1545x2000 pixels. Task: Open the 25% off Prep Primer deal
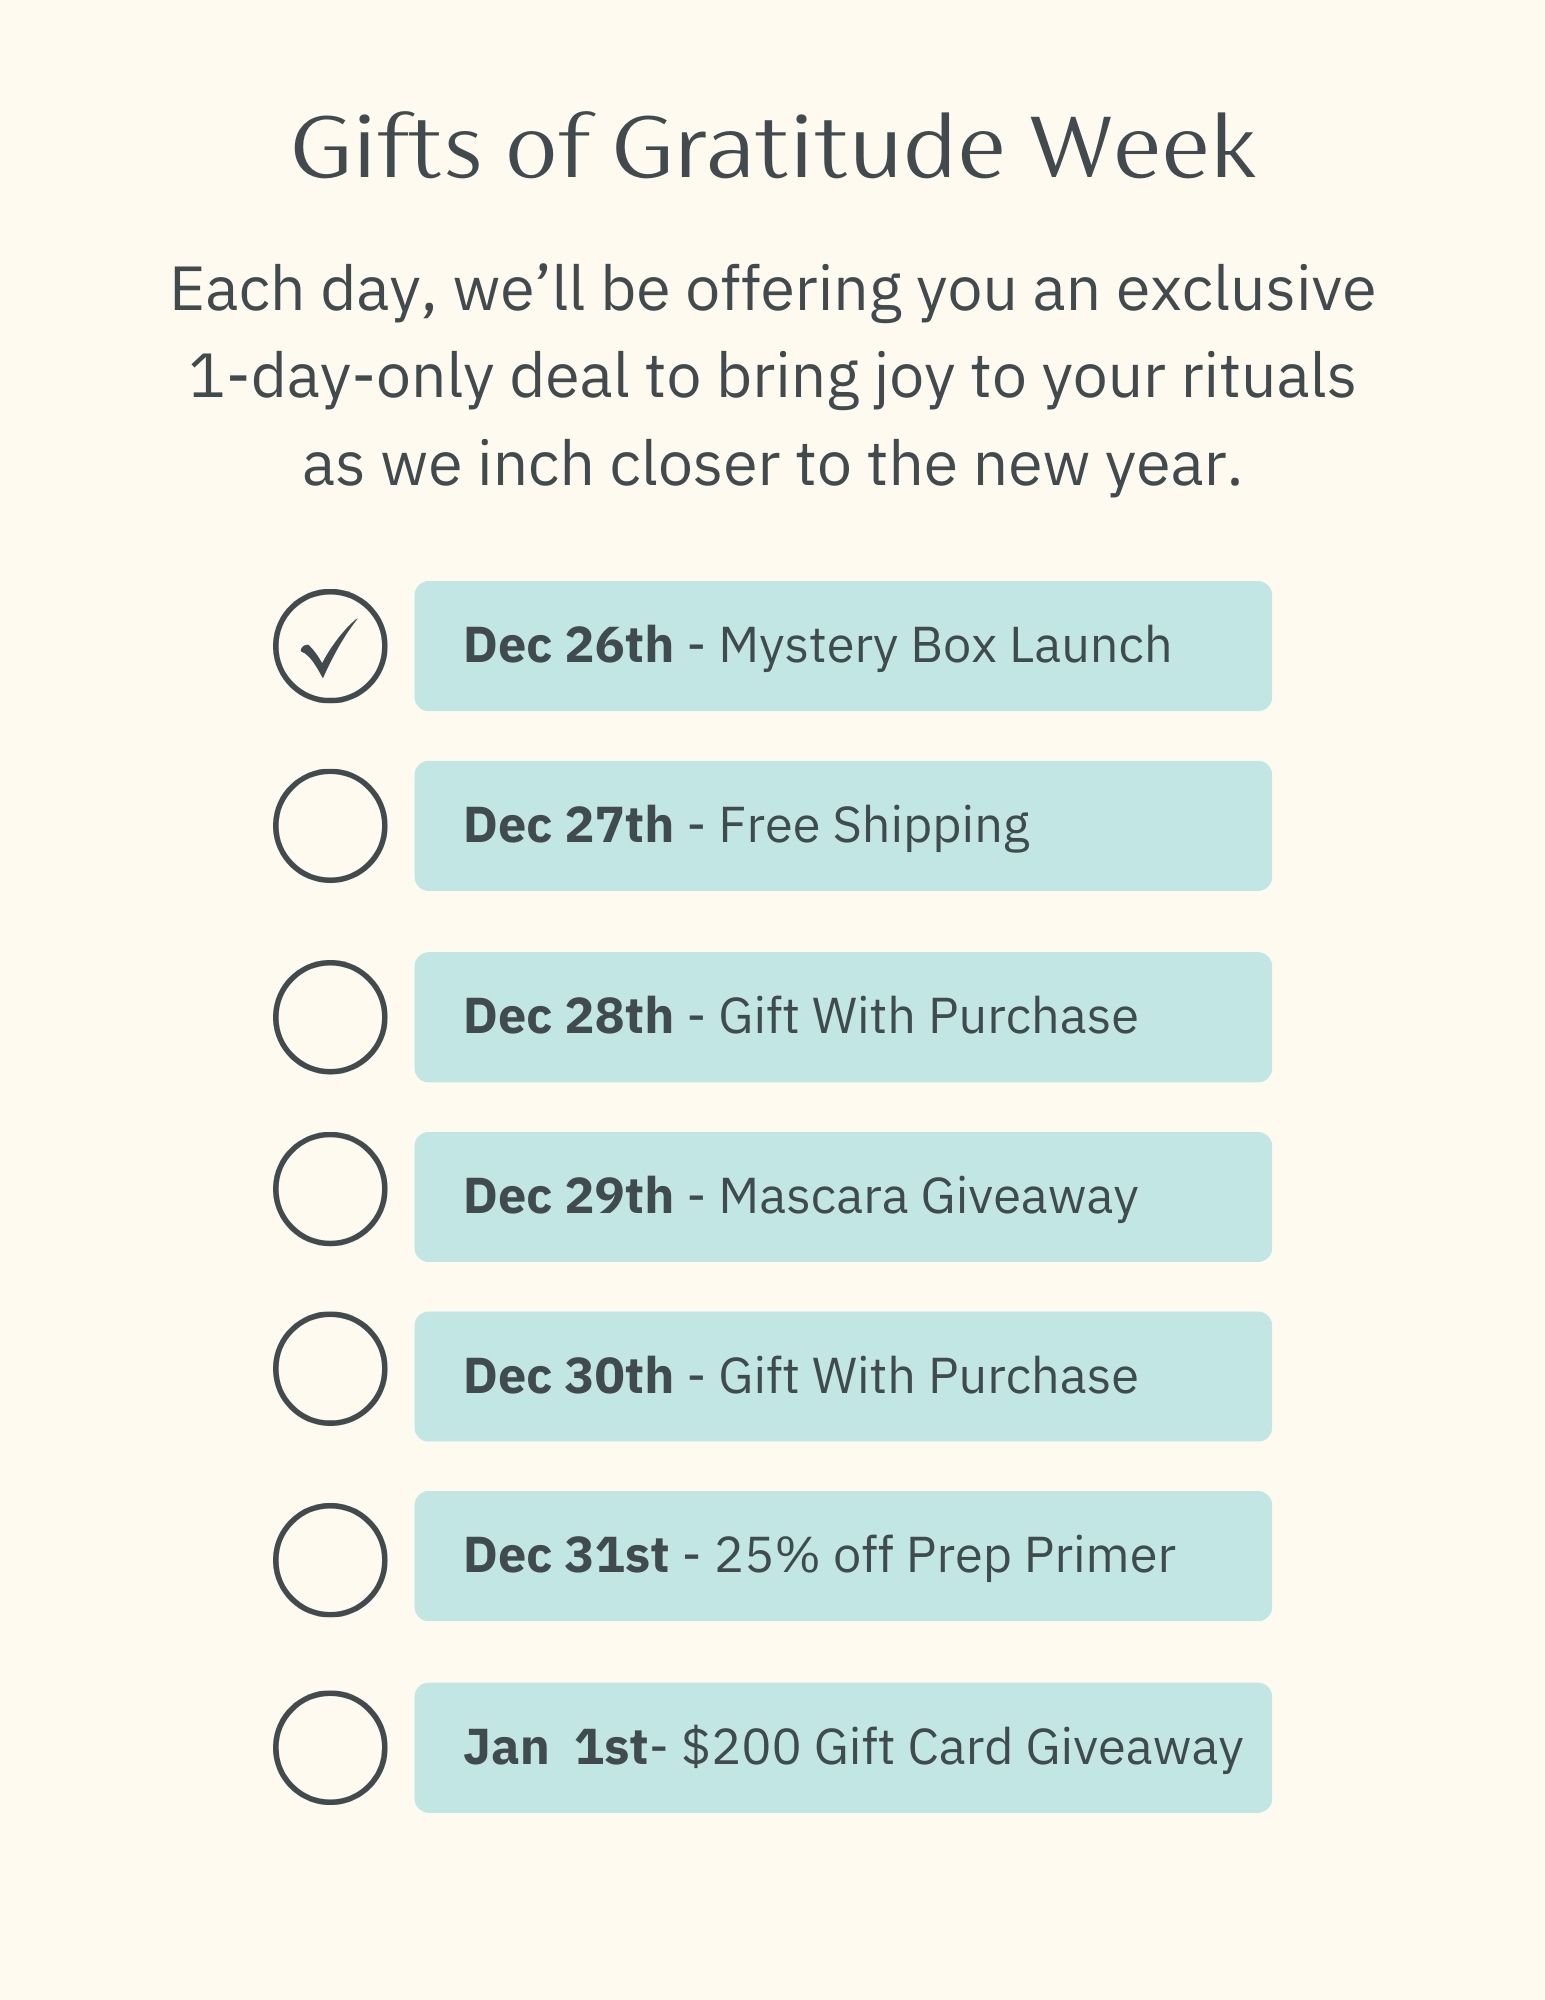click(843, 1556)
